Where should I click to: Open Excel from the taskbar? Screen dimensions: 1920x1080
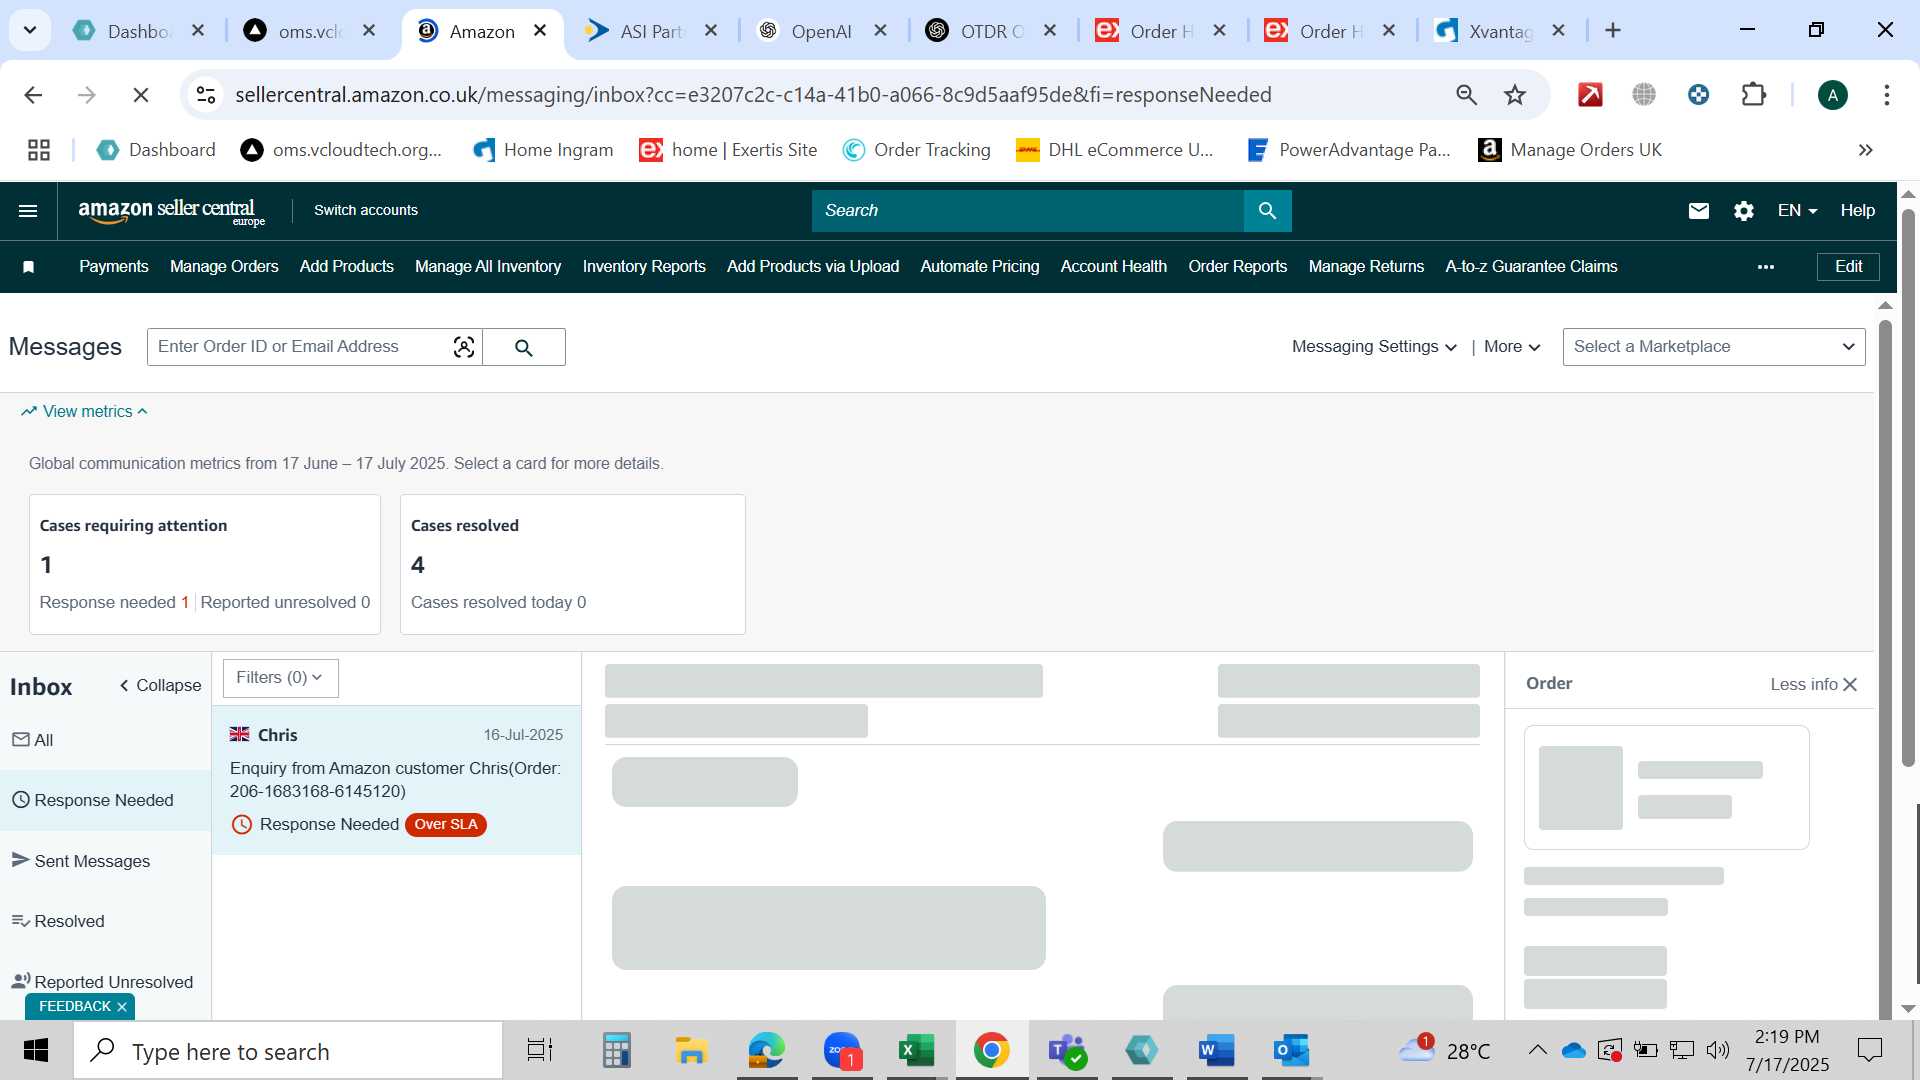(915, 1051)
